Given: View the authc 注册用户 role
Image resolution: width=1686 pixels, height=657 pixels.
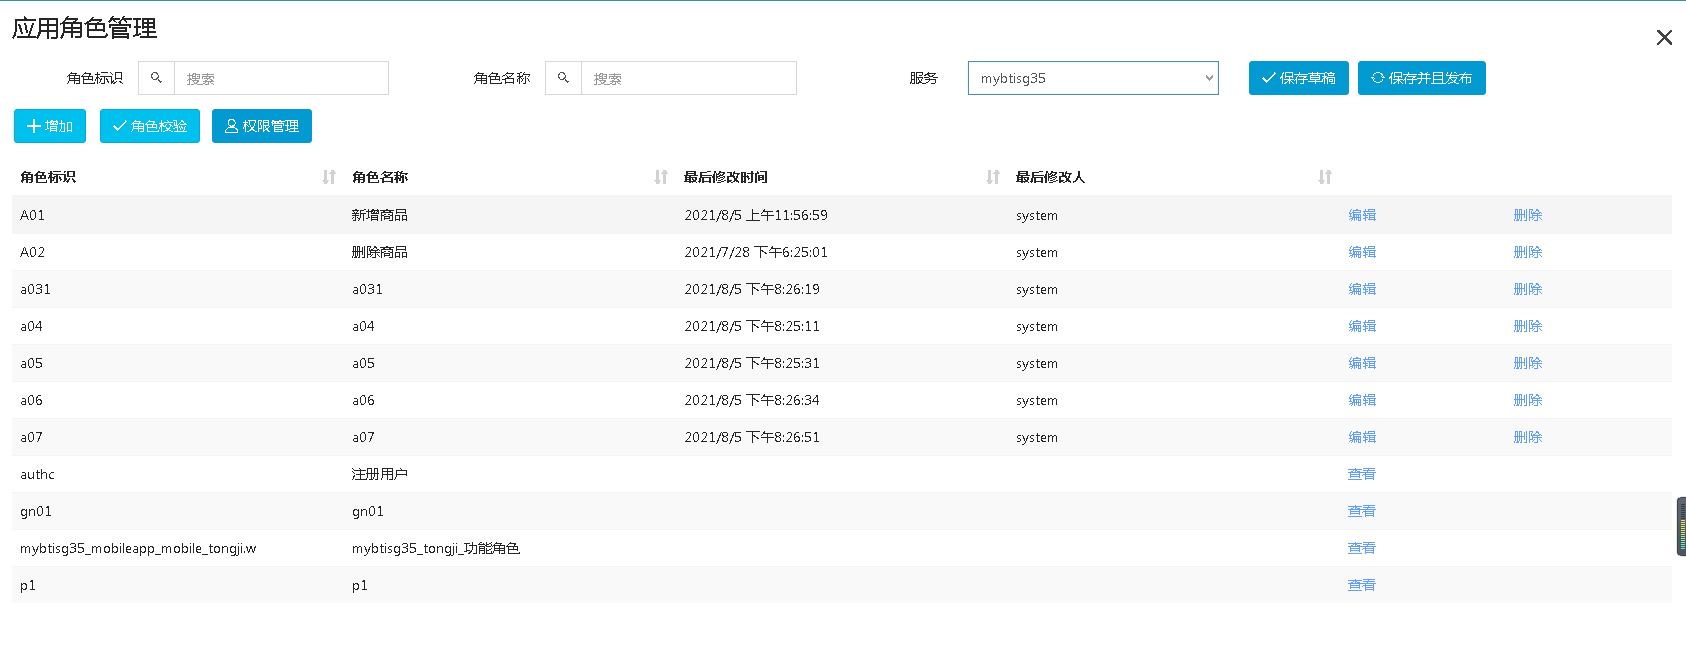Looking at the screenshot, I should point(1362,474).
